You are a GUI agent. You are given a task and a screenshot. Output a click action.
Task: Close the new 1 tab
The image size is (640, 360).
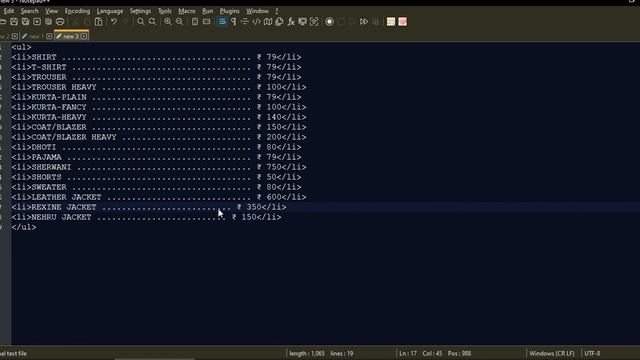click(49, 36)
